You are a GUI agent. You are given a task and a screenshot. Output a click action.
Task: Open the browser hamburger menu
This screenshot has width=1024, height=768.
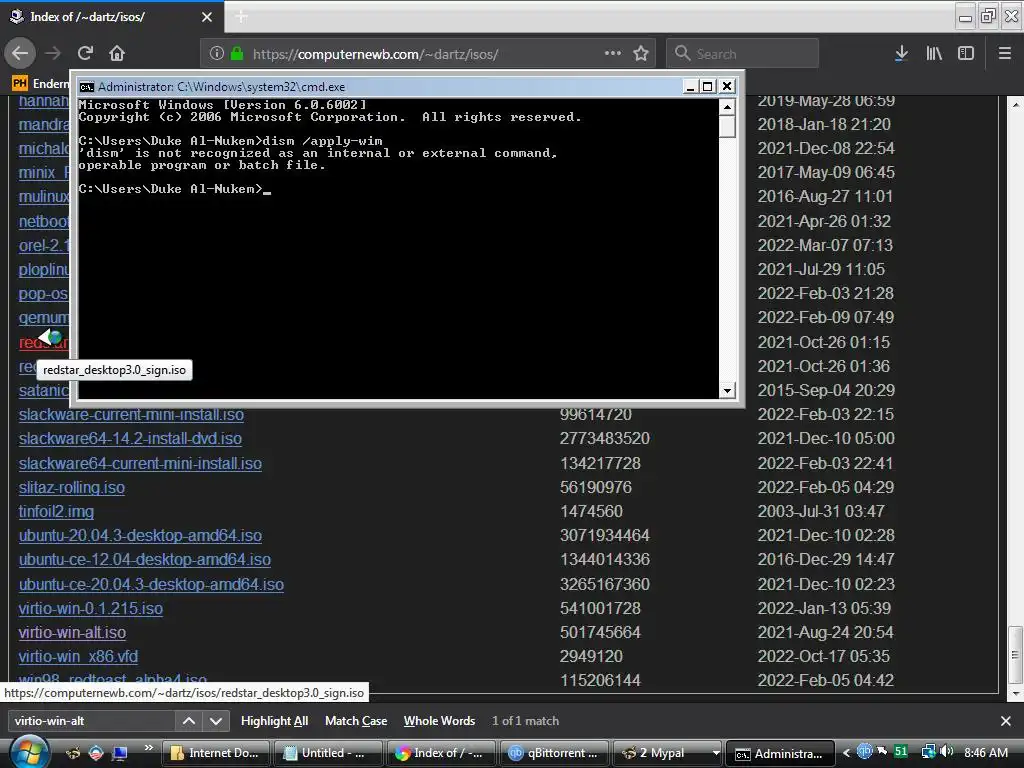coord(1005,54)
